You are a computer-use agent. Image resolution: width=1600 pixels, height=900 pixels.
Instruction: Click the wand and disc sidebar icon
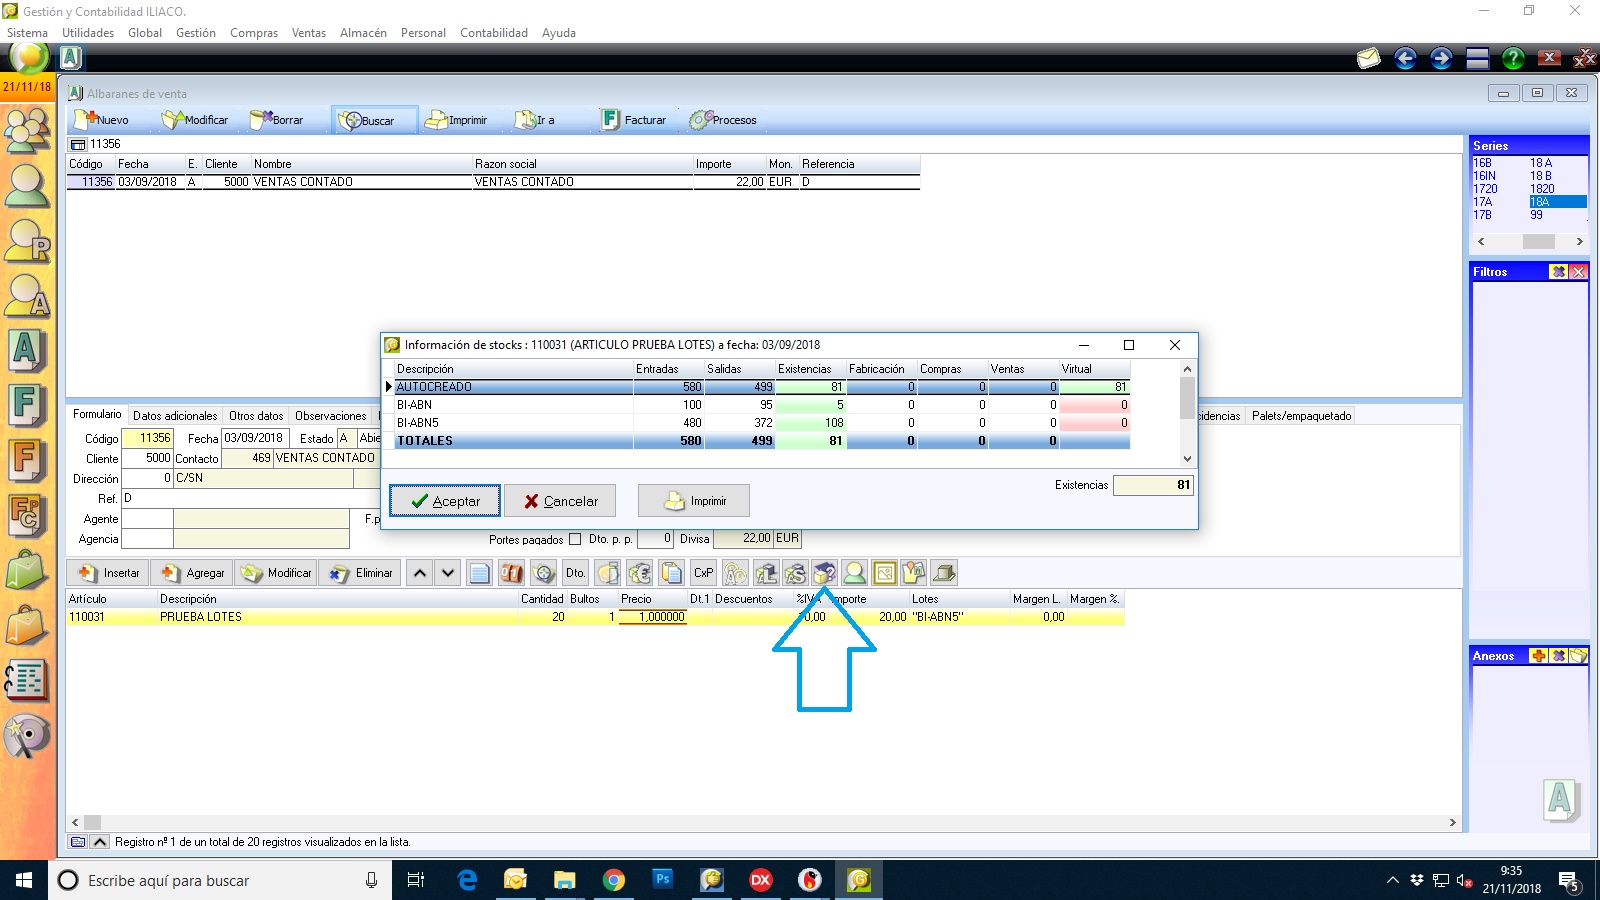coord(27,736)
